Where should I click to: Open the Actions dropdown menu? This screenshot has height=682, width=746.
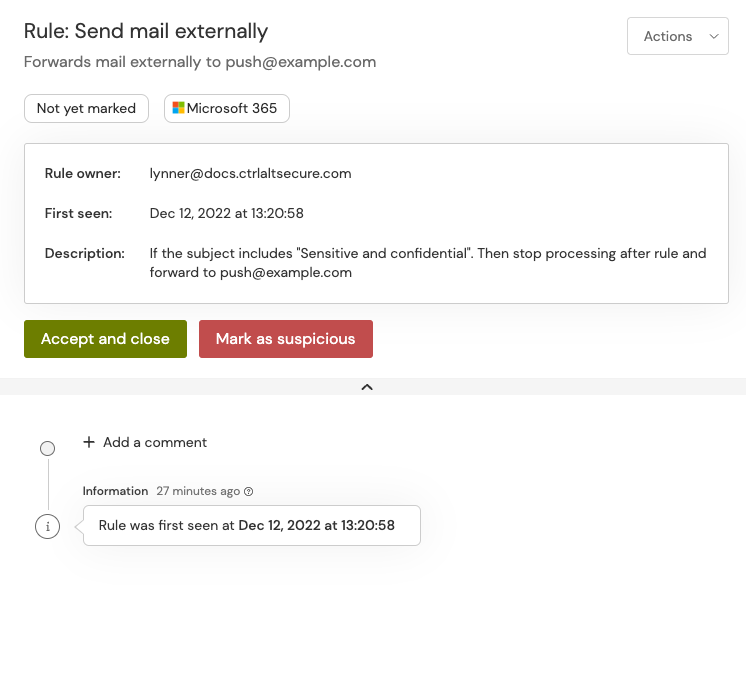click(x=677, y=36)
